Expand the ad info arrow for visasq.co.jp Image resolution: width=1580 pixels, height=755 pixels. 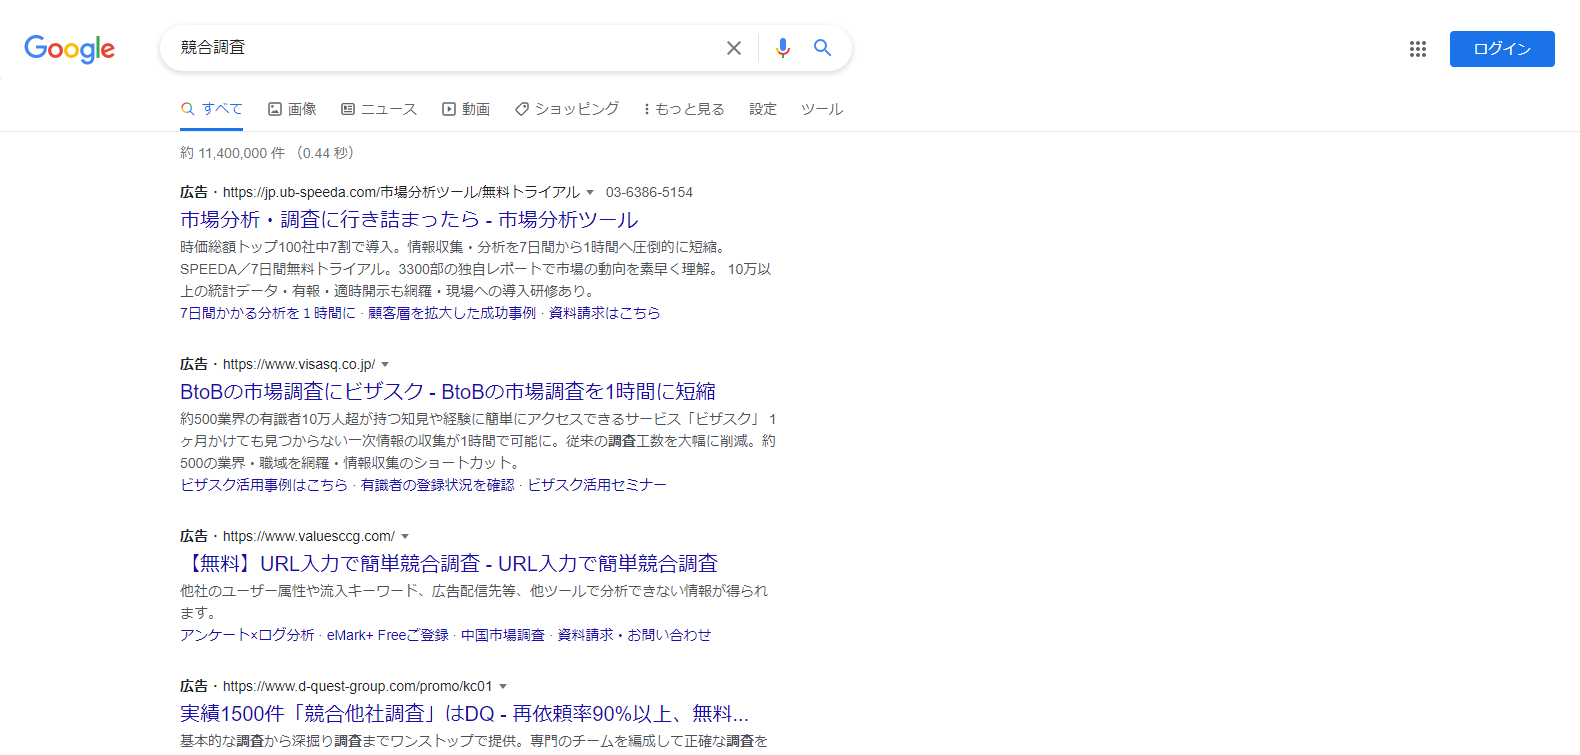click(385, 364)
